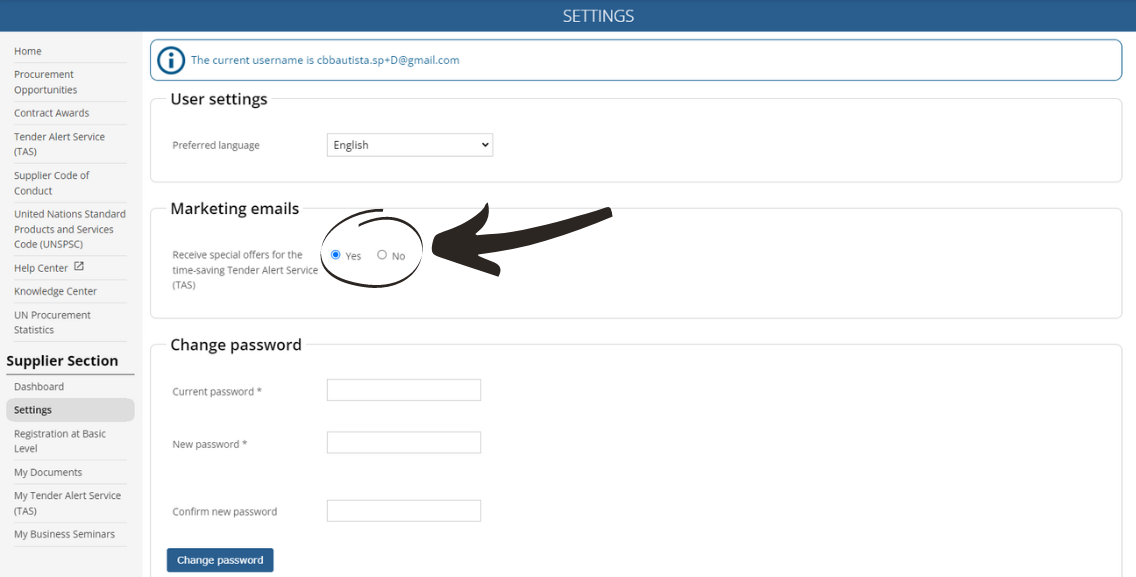Select Settings in the Supplier Section
This screenshot has width=1136, height=577.
70,410
